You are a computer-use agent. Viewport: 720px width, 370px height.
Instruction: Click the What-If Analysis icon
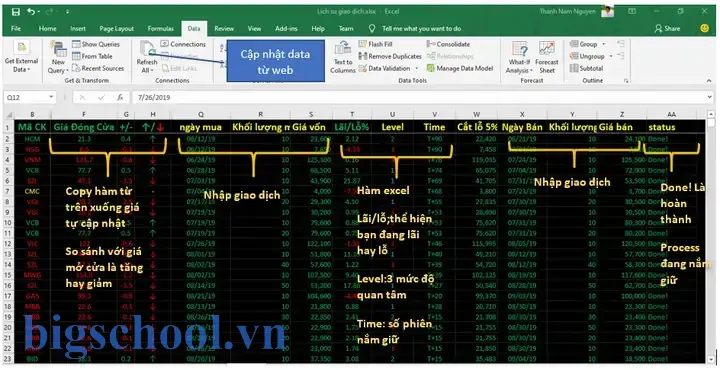[519, 49]
